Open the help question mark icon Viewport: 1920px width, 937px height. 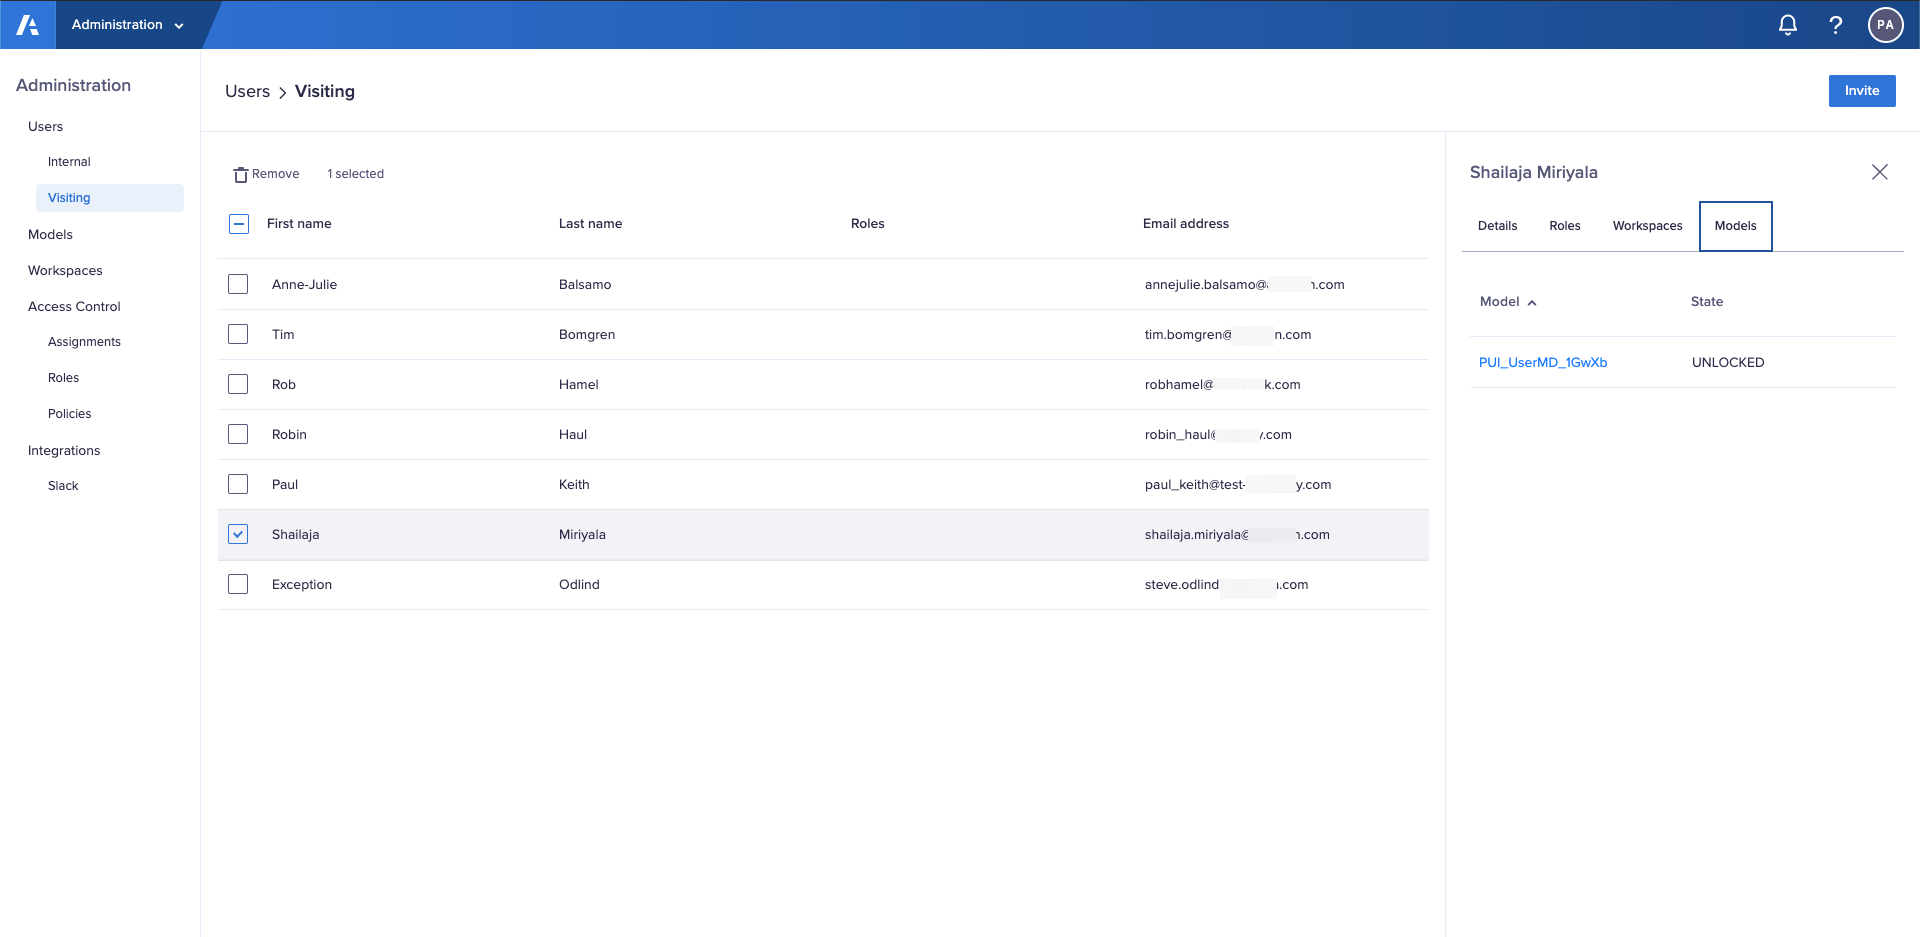(1835, 24)
